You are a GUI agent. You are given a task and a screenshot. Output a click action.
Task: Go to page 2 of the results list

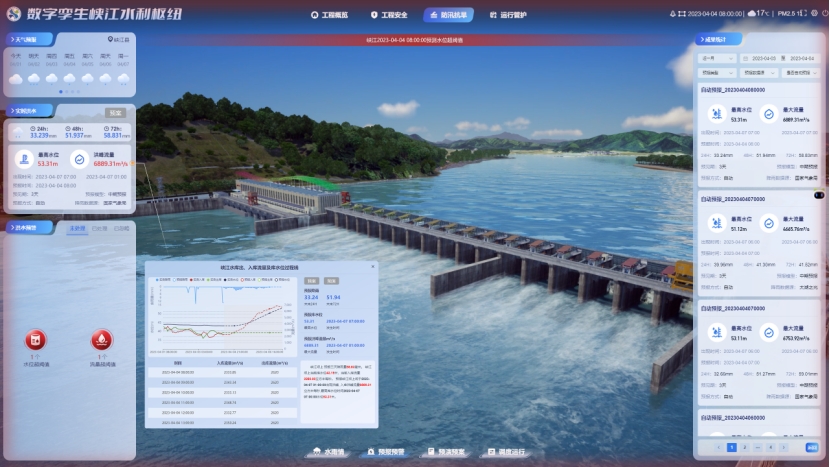(744, 447)
